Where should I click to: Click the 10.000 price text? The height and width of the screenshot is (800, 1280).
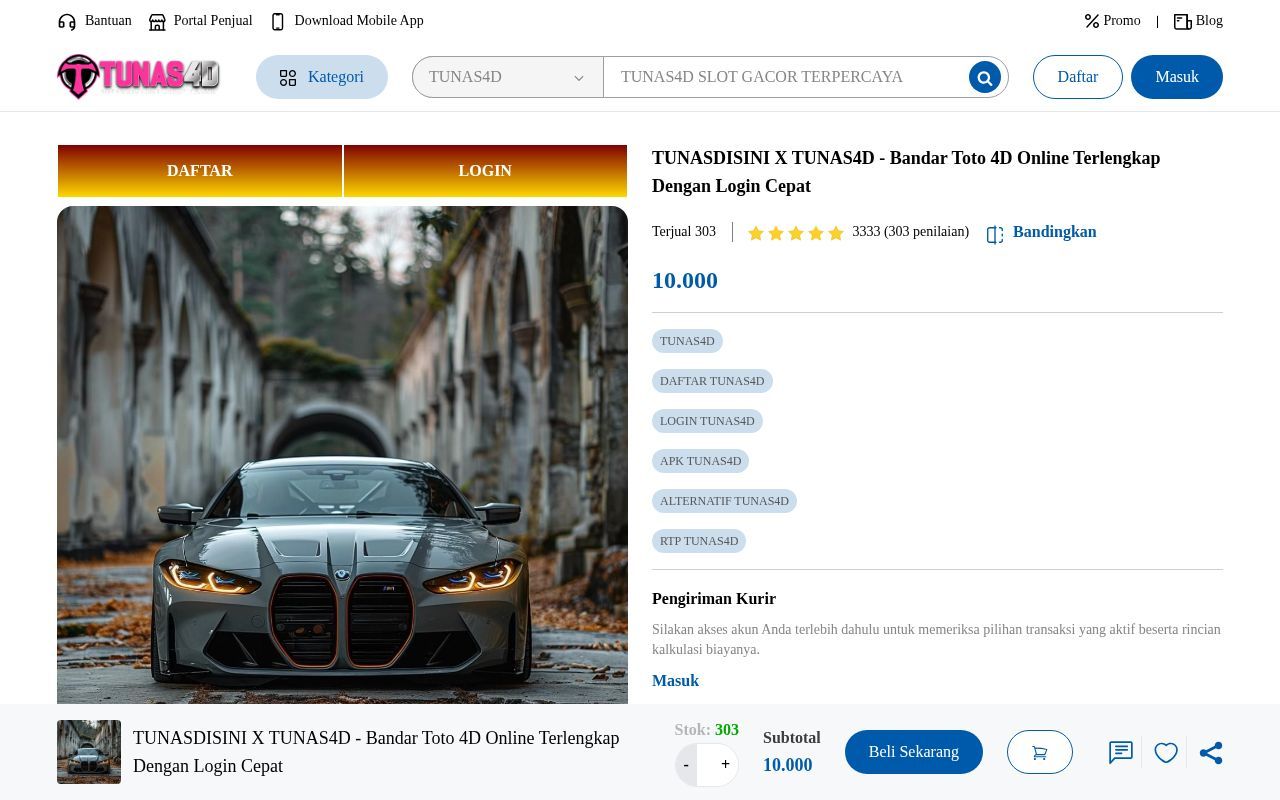[x=685, y=281]
